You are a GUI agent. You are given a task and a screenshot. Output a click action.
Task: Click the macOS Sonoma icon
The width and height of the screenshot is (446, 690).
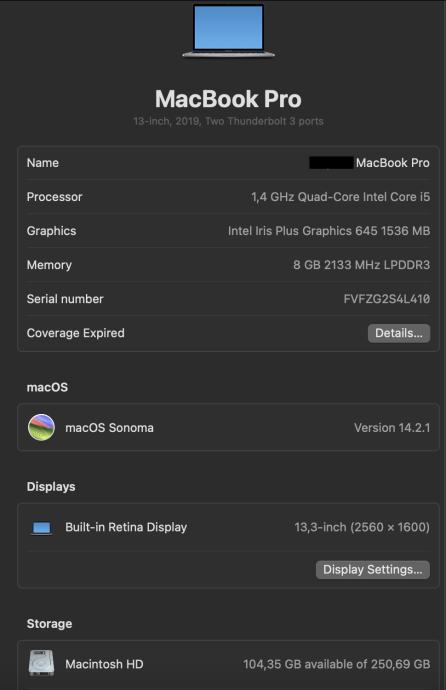point(41,427)
